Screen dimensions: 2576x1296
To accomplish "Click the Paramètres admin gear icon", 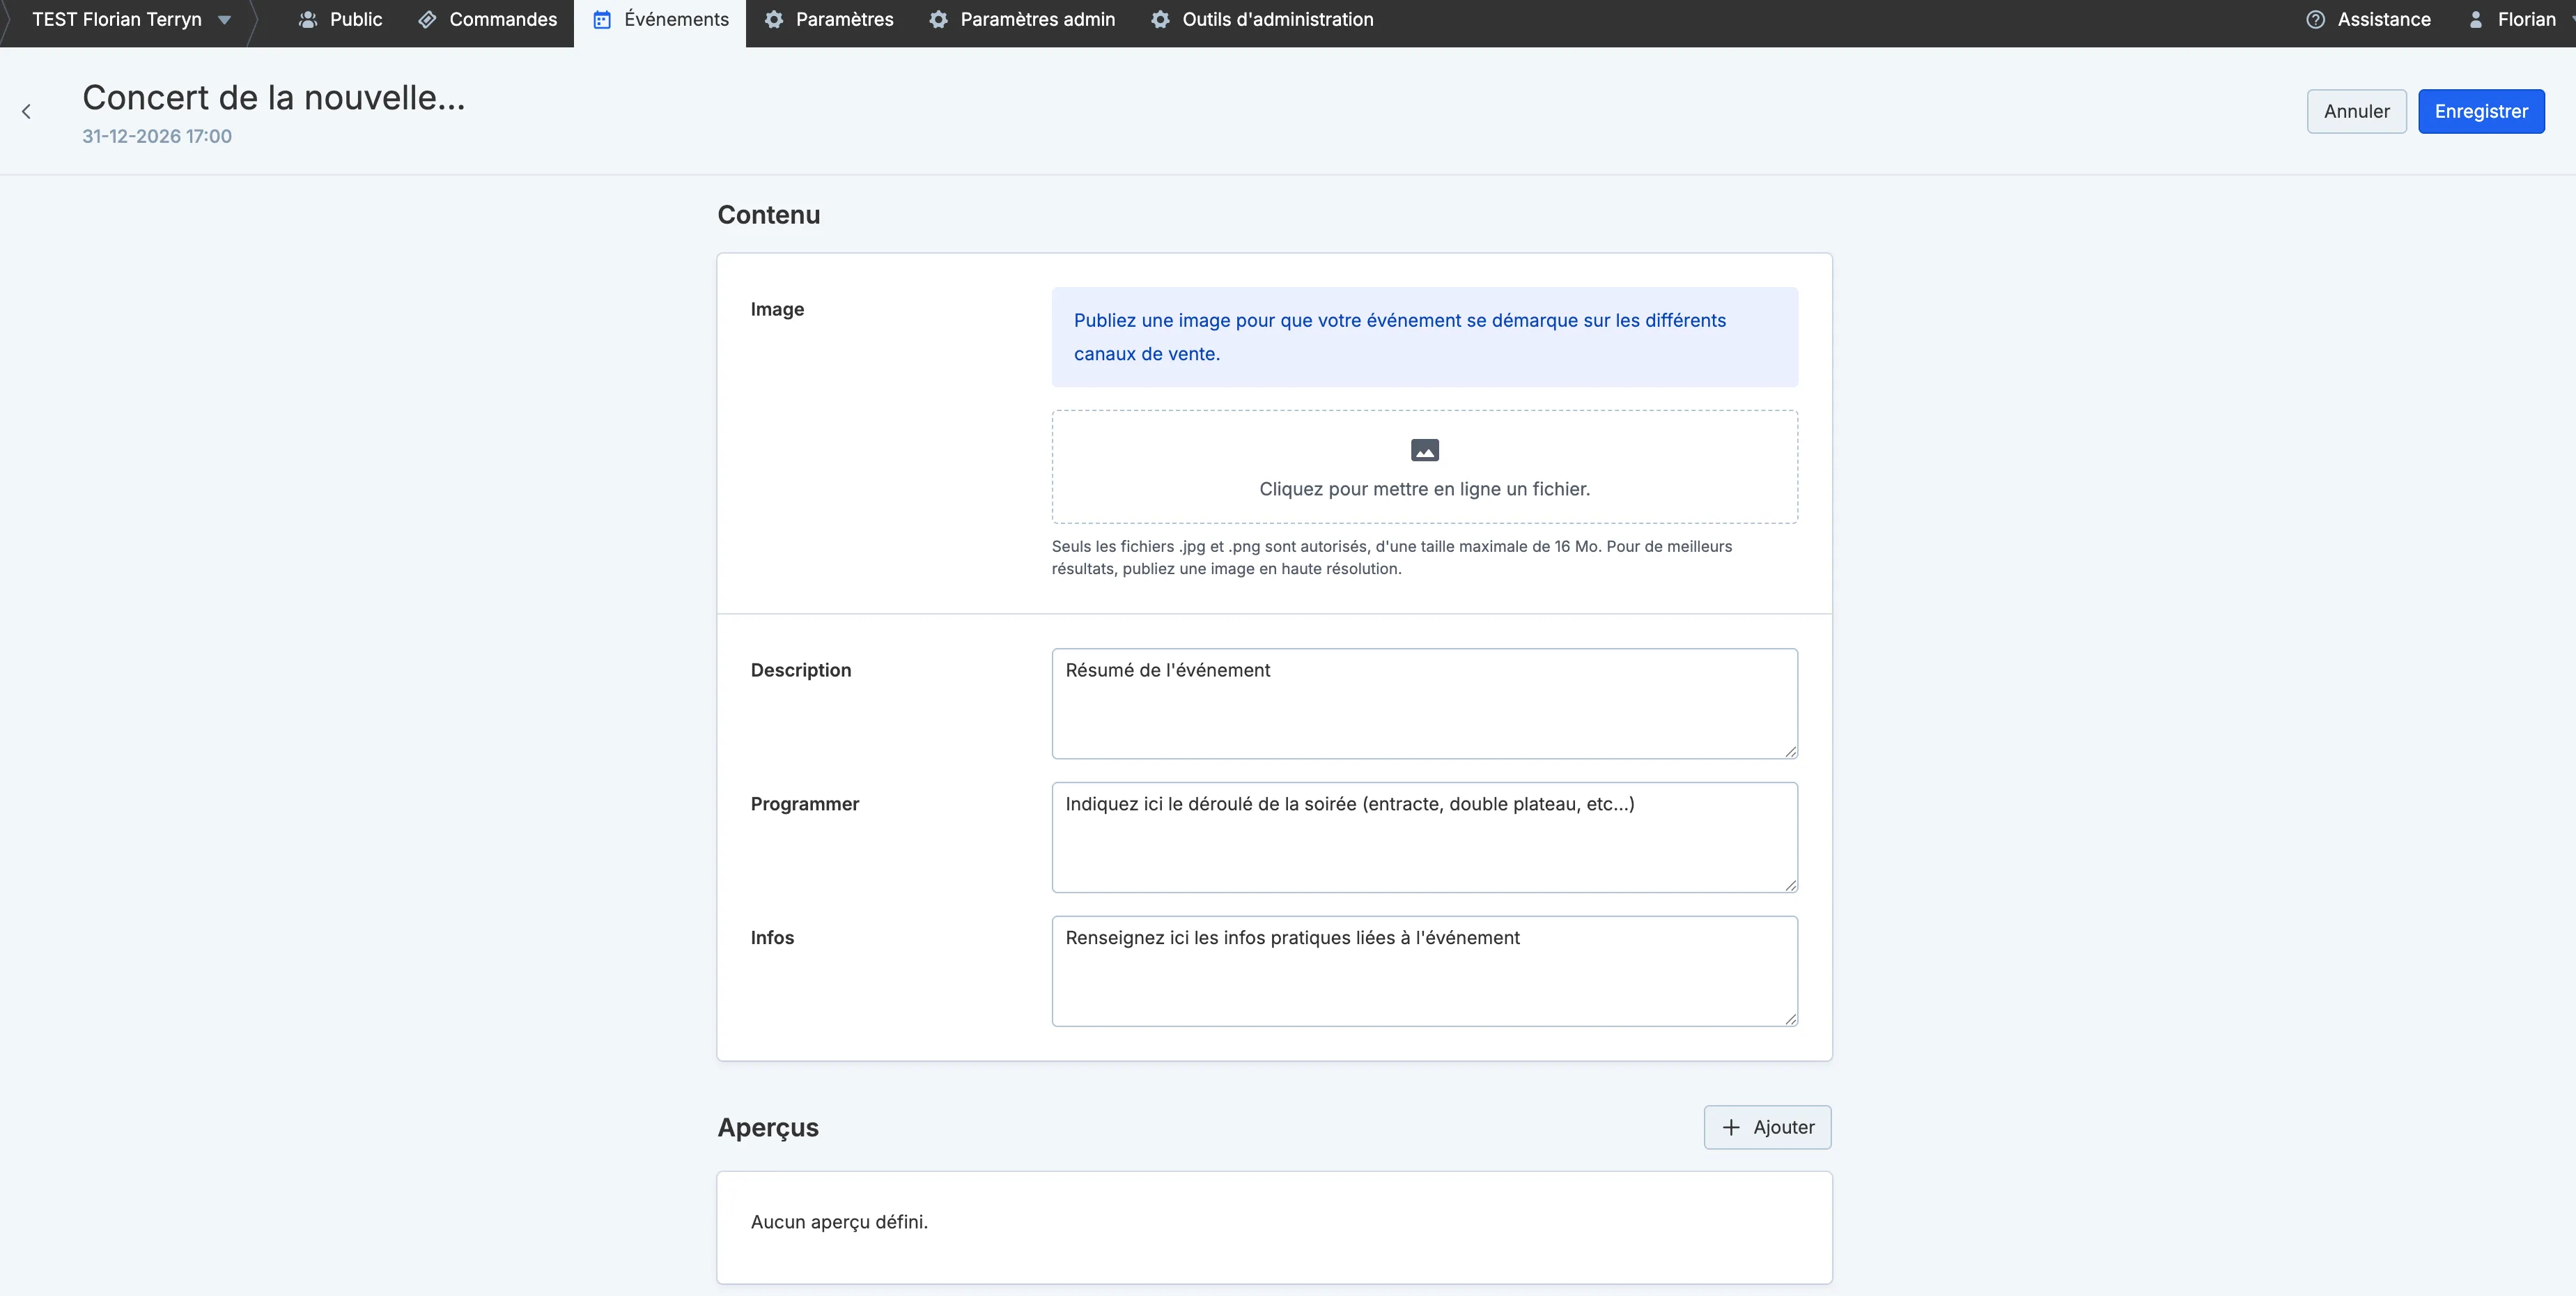I will tap(938, 19).
